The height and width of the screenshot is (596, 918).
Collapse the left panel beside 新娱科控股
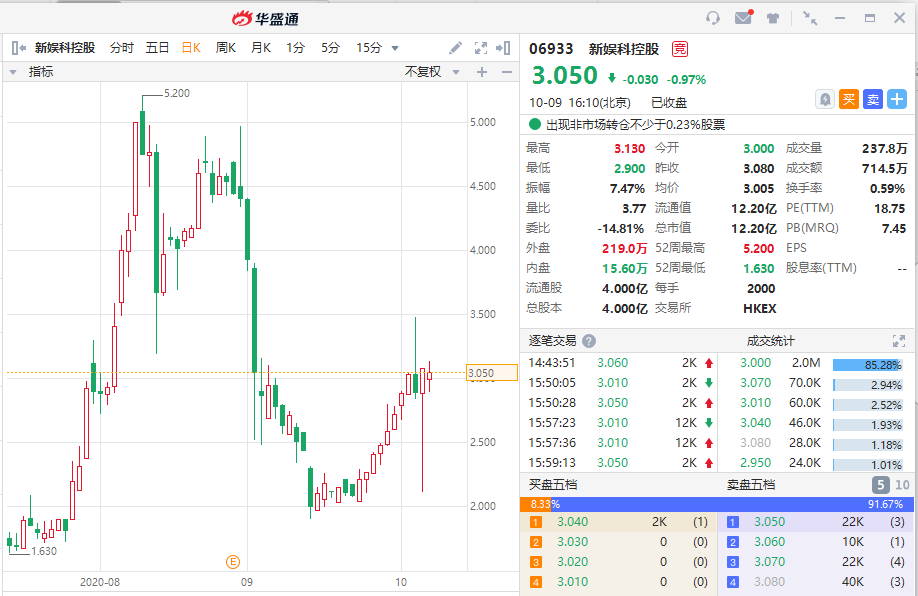(18, 48)
